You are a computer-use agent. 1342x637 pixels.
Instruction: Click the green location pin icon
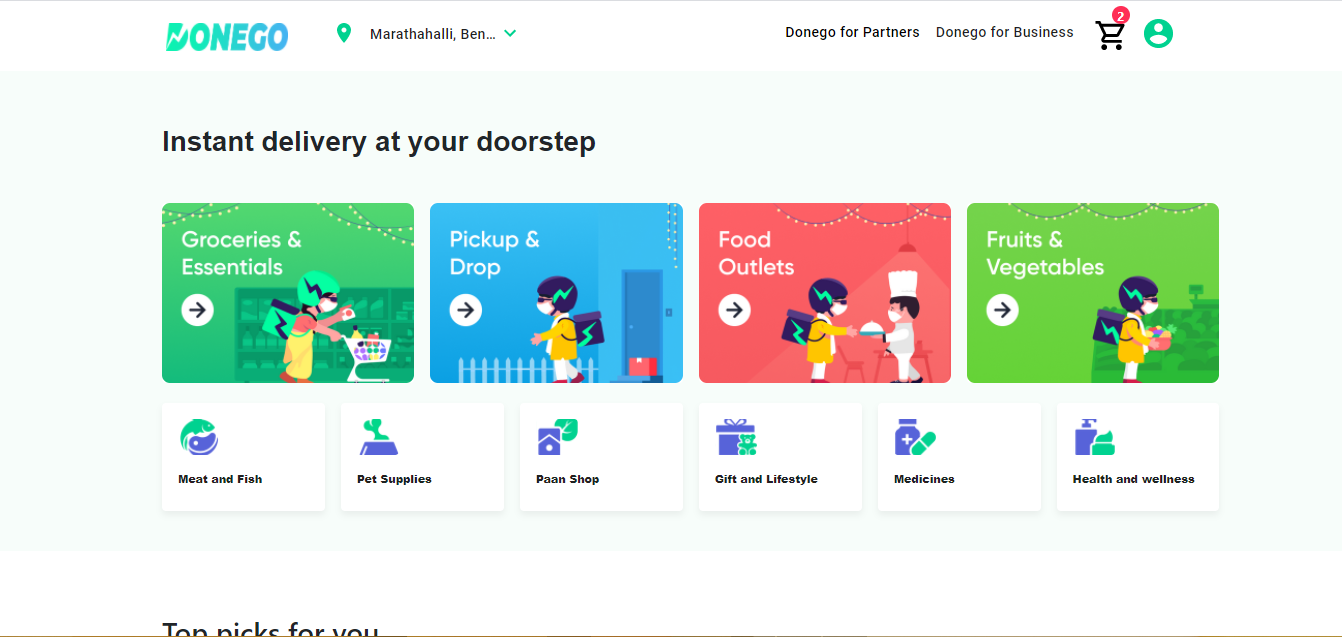point(344,33)
